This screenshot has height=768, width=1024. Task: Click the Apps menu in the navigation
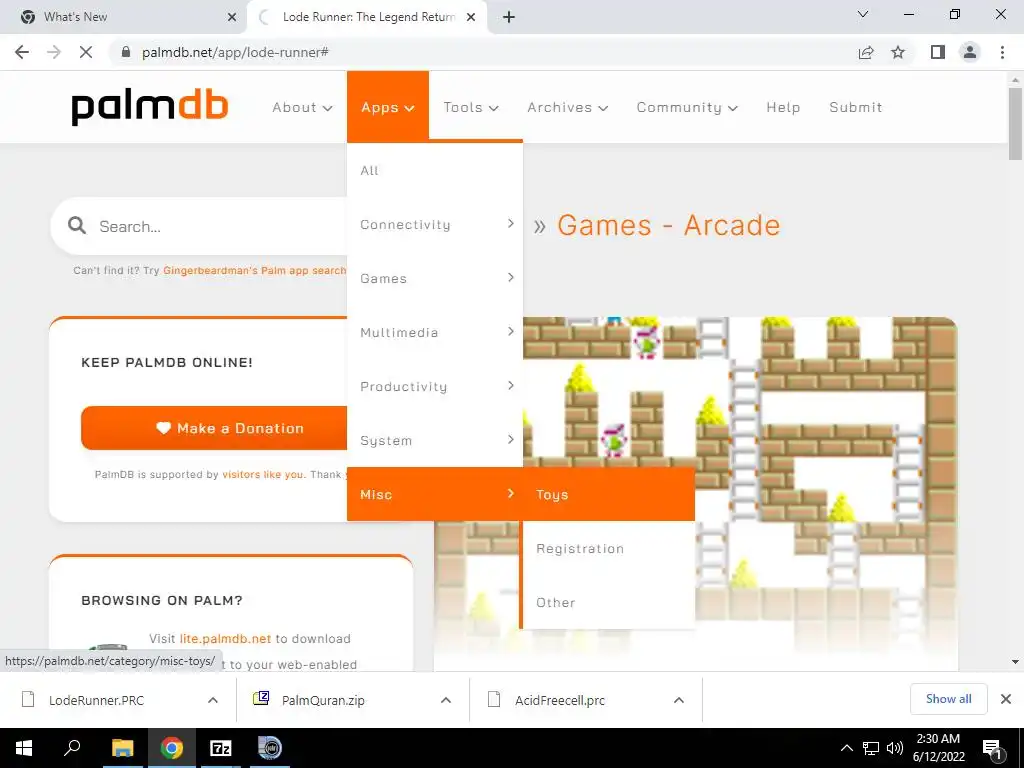388,107
